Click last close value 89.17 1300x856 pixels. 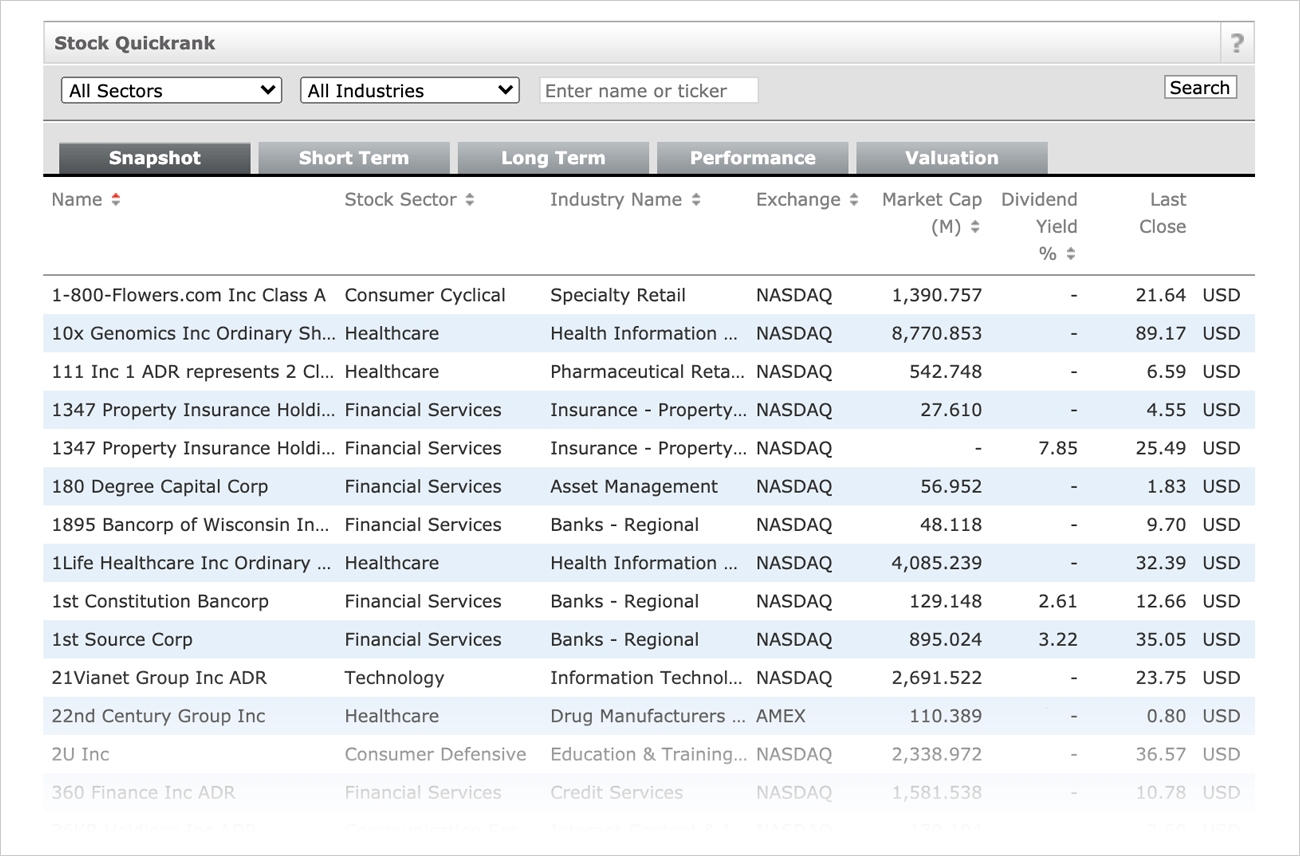click(1161, 333)
